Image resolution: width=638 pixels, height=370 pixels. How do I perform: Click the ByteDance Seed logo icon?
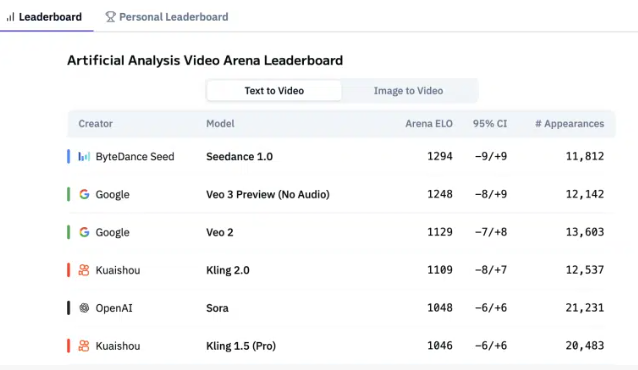(x=84, y=156)
